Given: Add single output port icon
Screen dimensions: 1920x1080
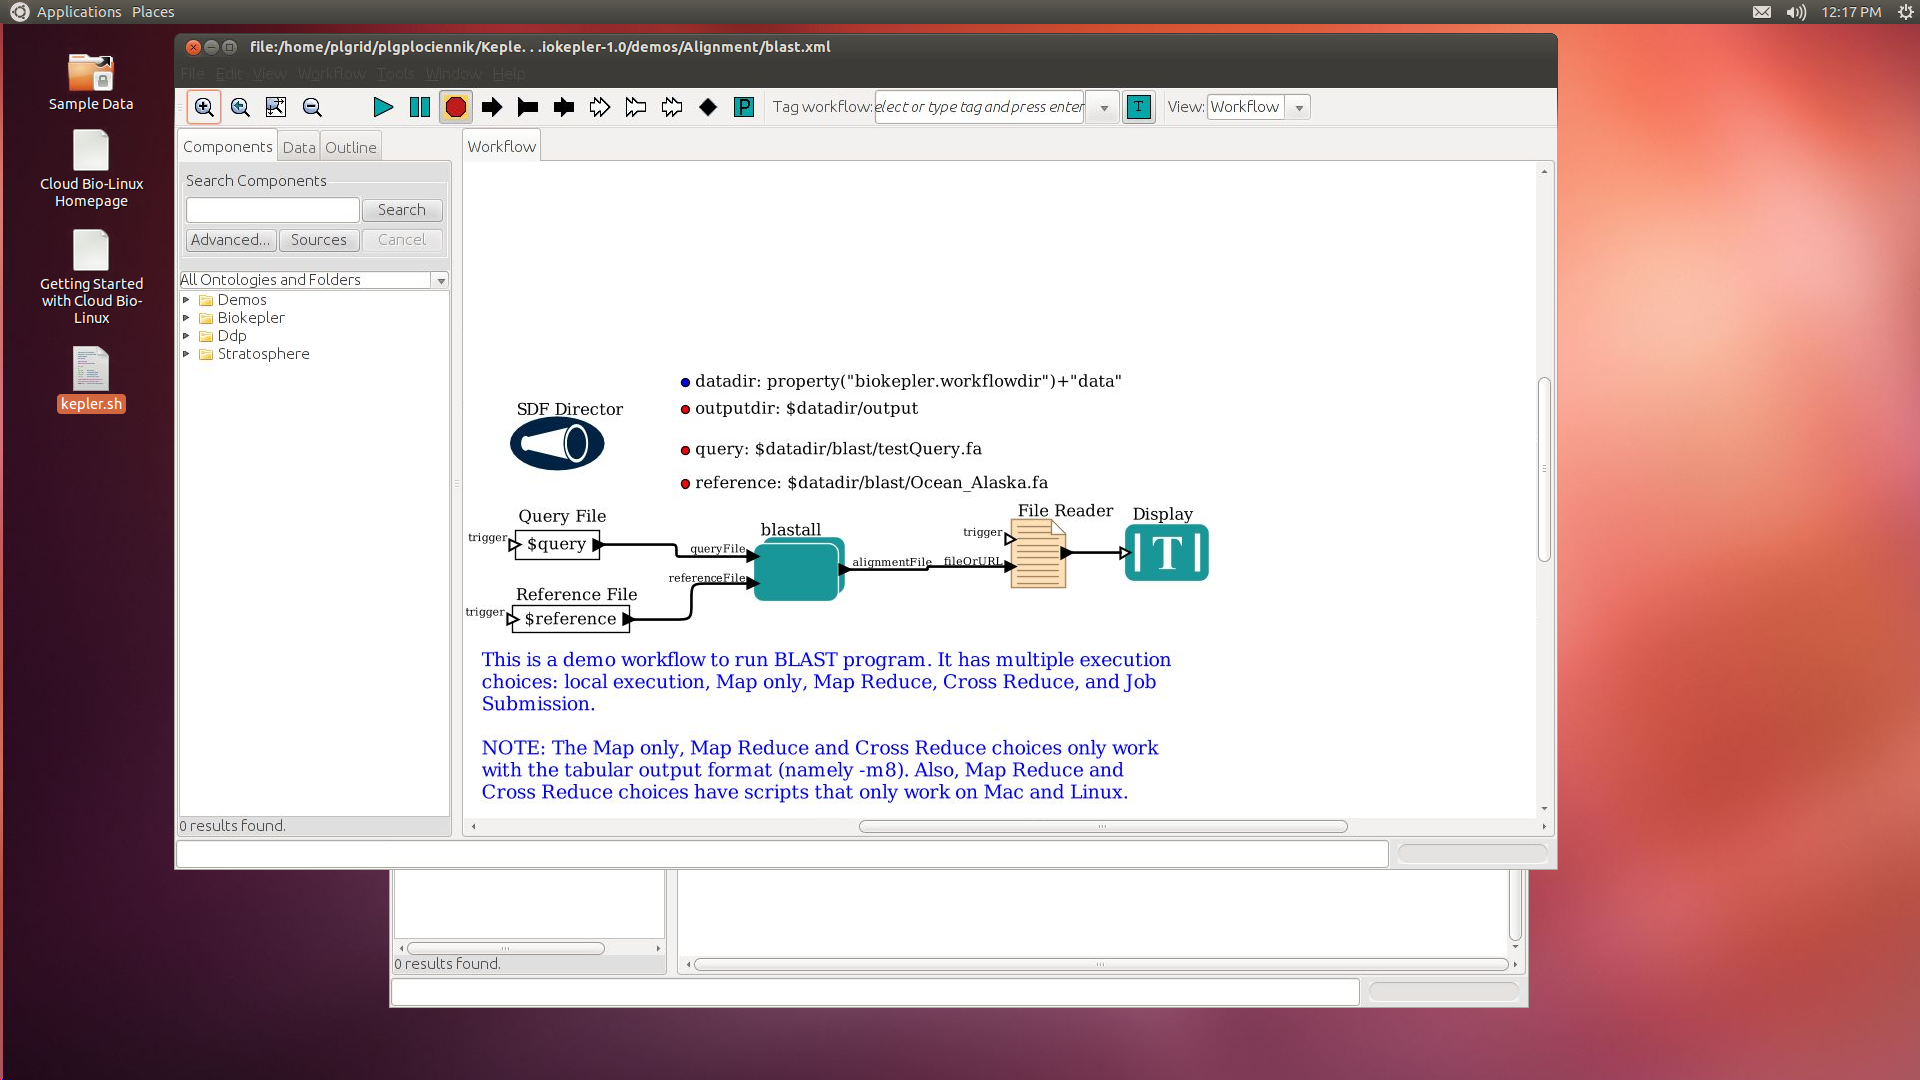Looking at the screenshot, I should coord(528,107).
